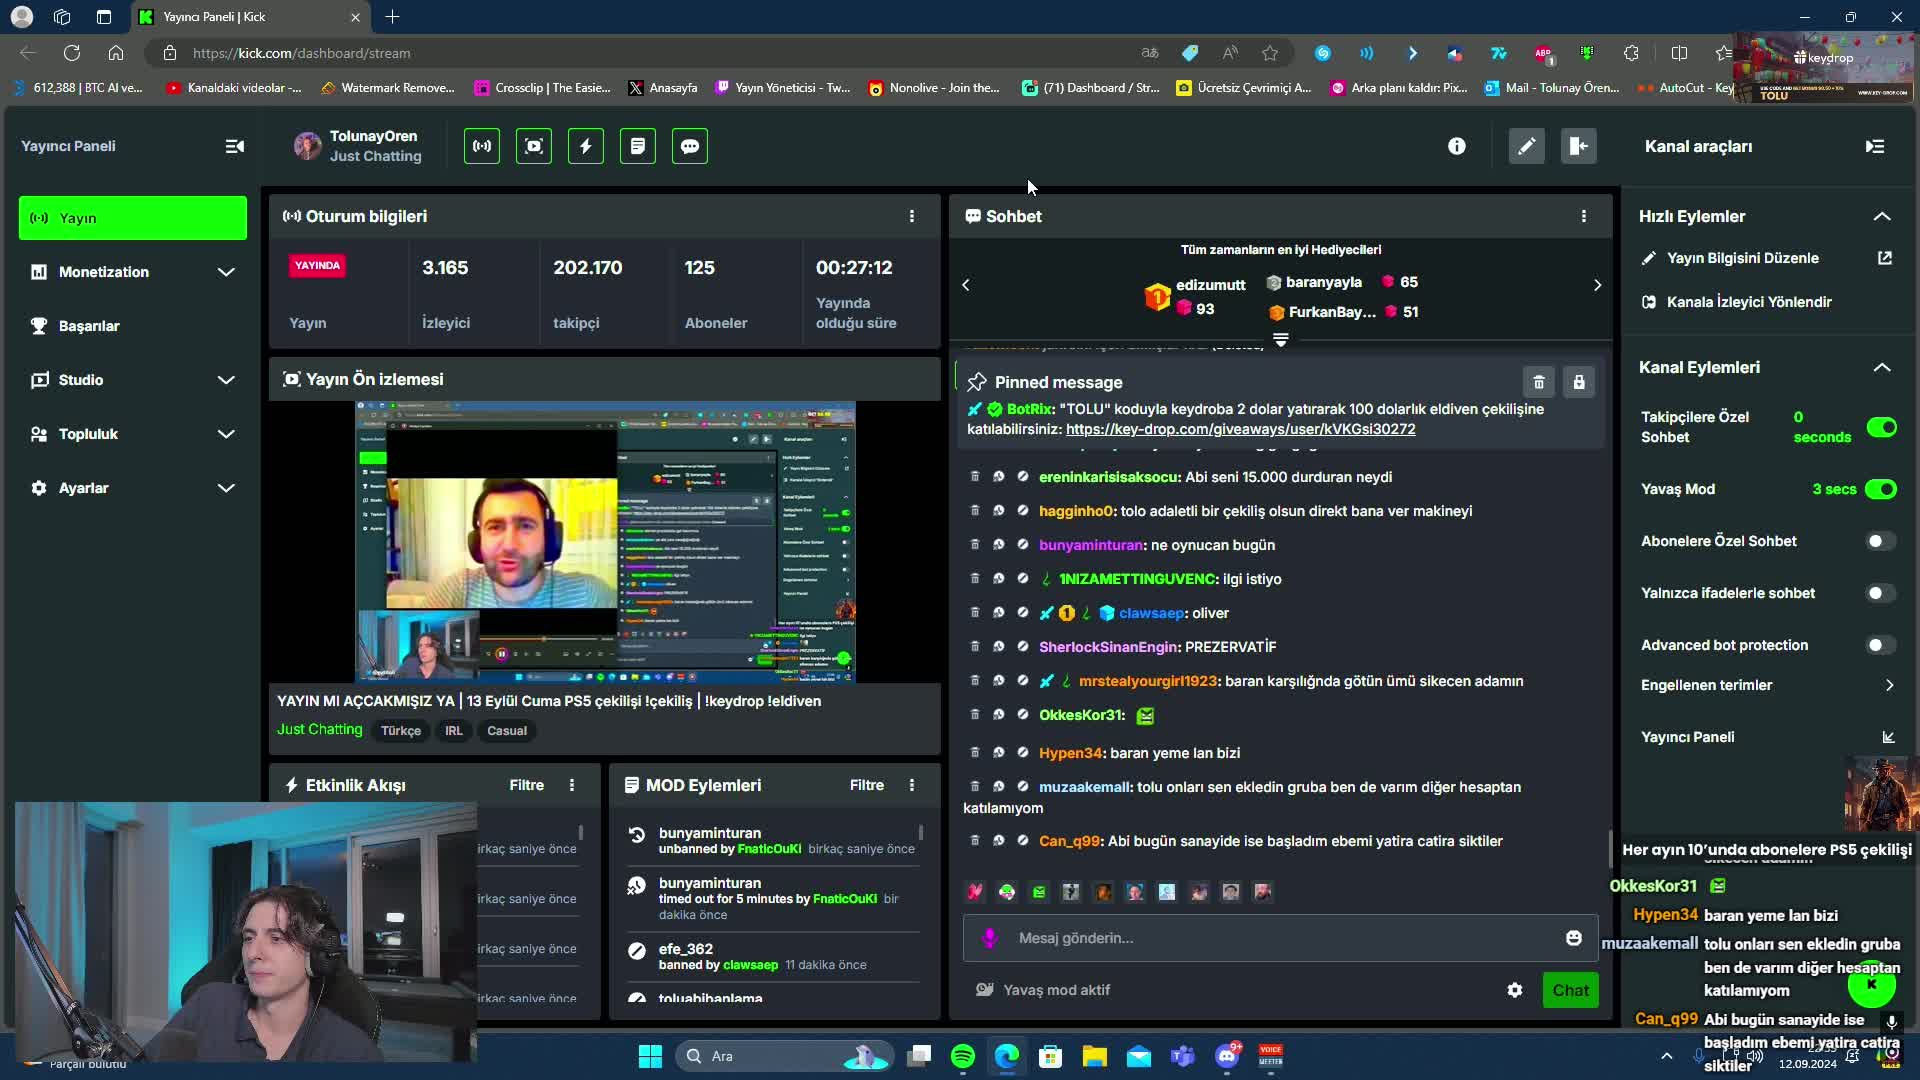The width and height of the screenshot is (1920, 1080).
Task: Select the Yayın sidebar item
Action: [x=132, y=218]
